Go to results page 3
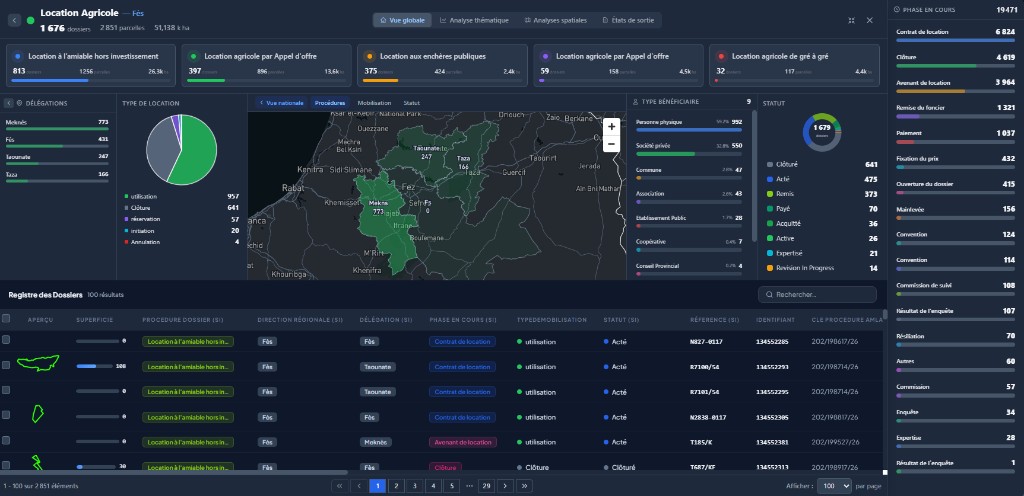The height and width of the screenshot is (496, 1024). [x=414, y=486]
